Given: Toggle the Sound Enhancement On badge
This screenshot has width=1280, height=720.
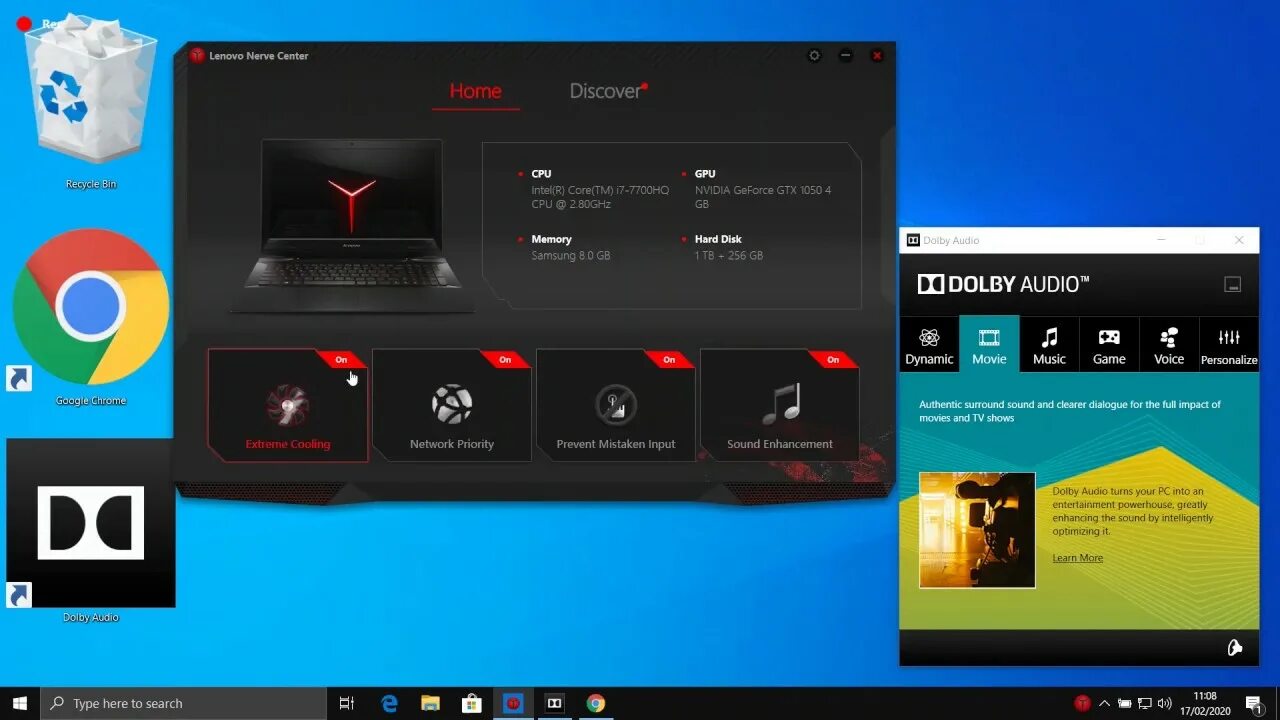Looking at the screenshot, I should pos(834,359).
